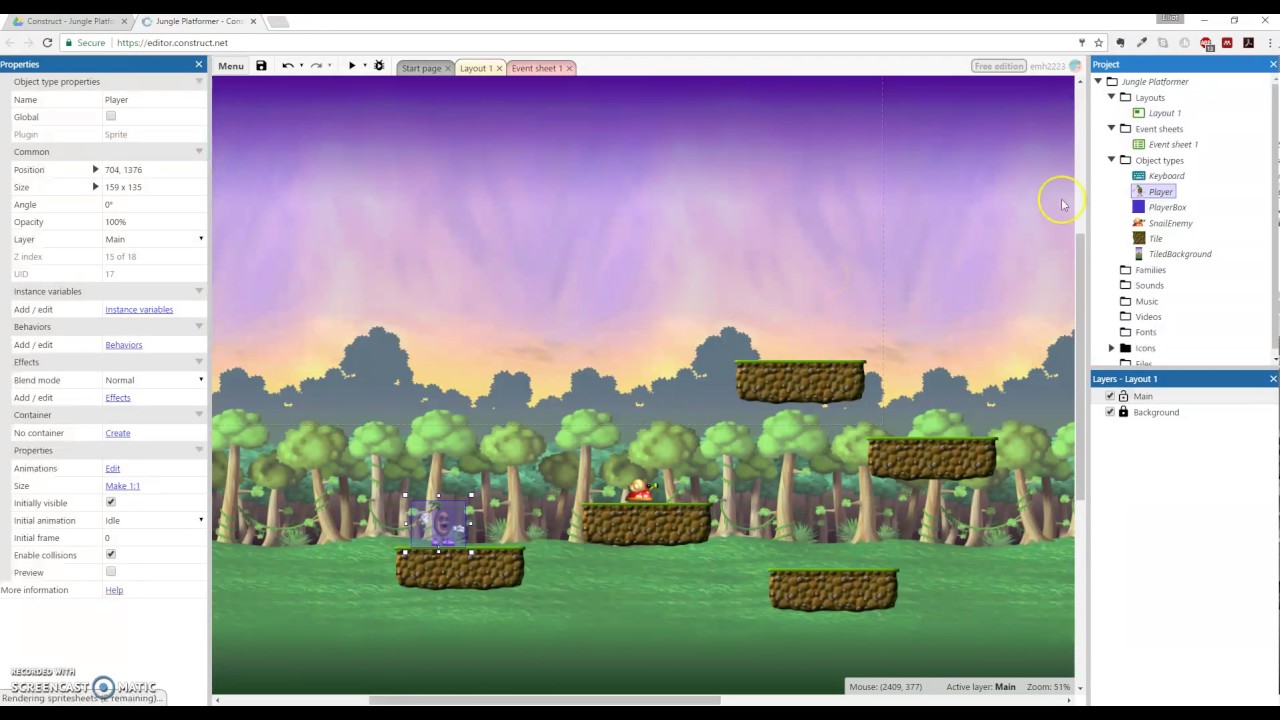The height and width of the screenshot is (720, 1280).
Task: Click the SnailEnemy object icon
Action: point(1138,223)
